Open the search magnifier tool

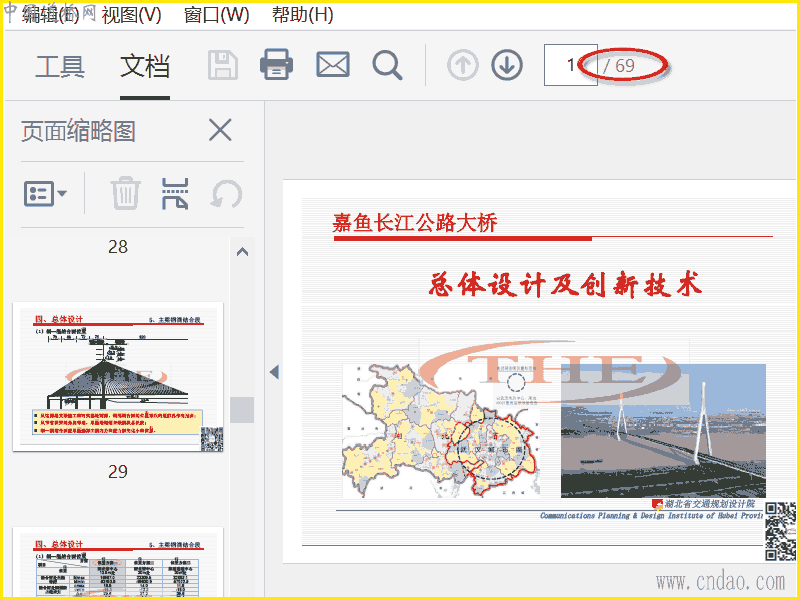387,65
